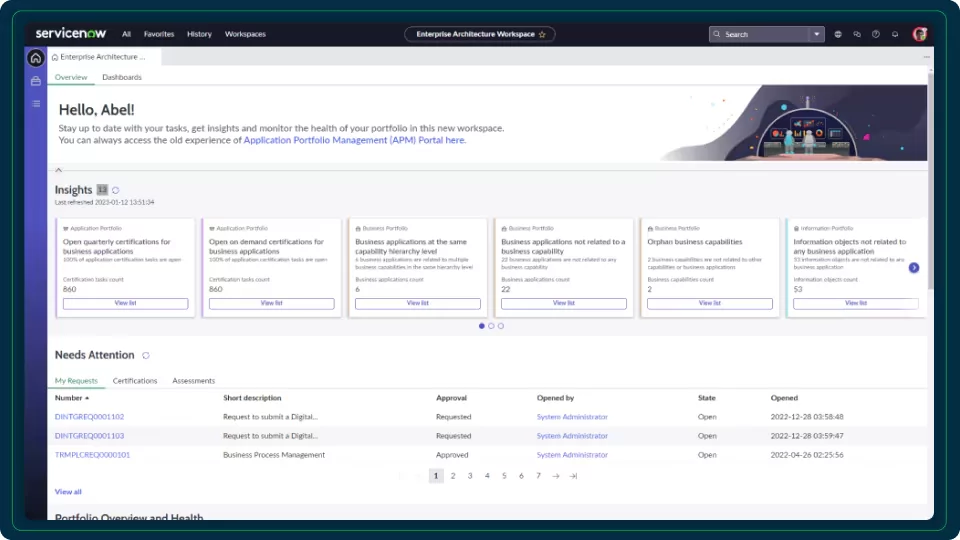
Task: Select the third carousel page dot
Action: click(501, 326)
